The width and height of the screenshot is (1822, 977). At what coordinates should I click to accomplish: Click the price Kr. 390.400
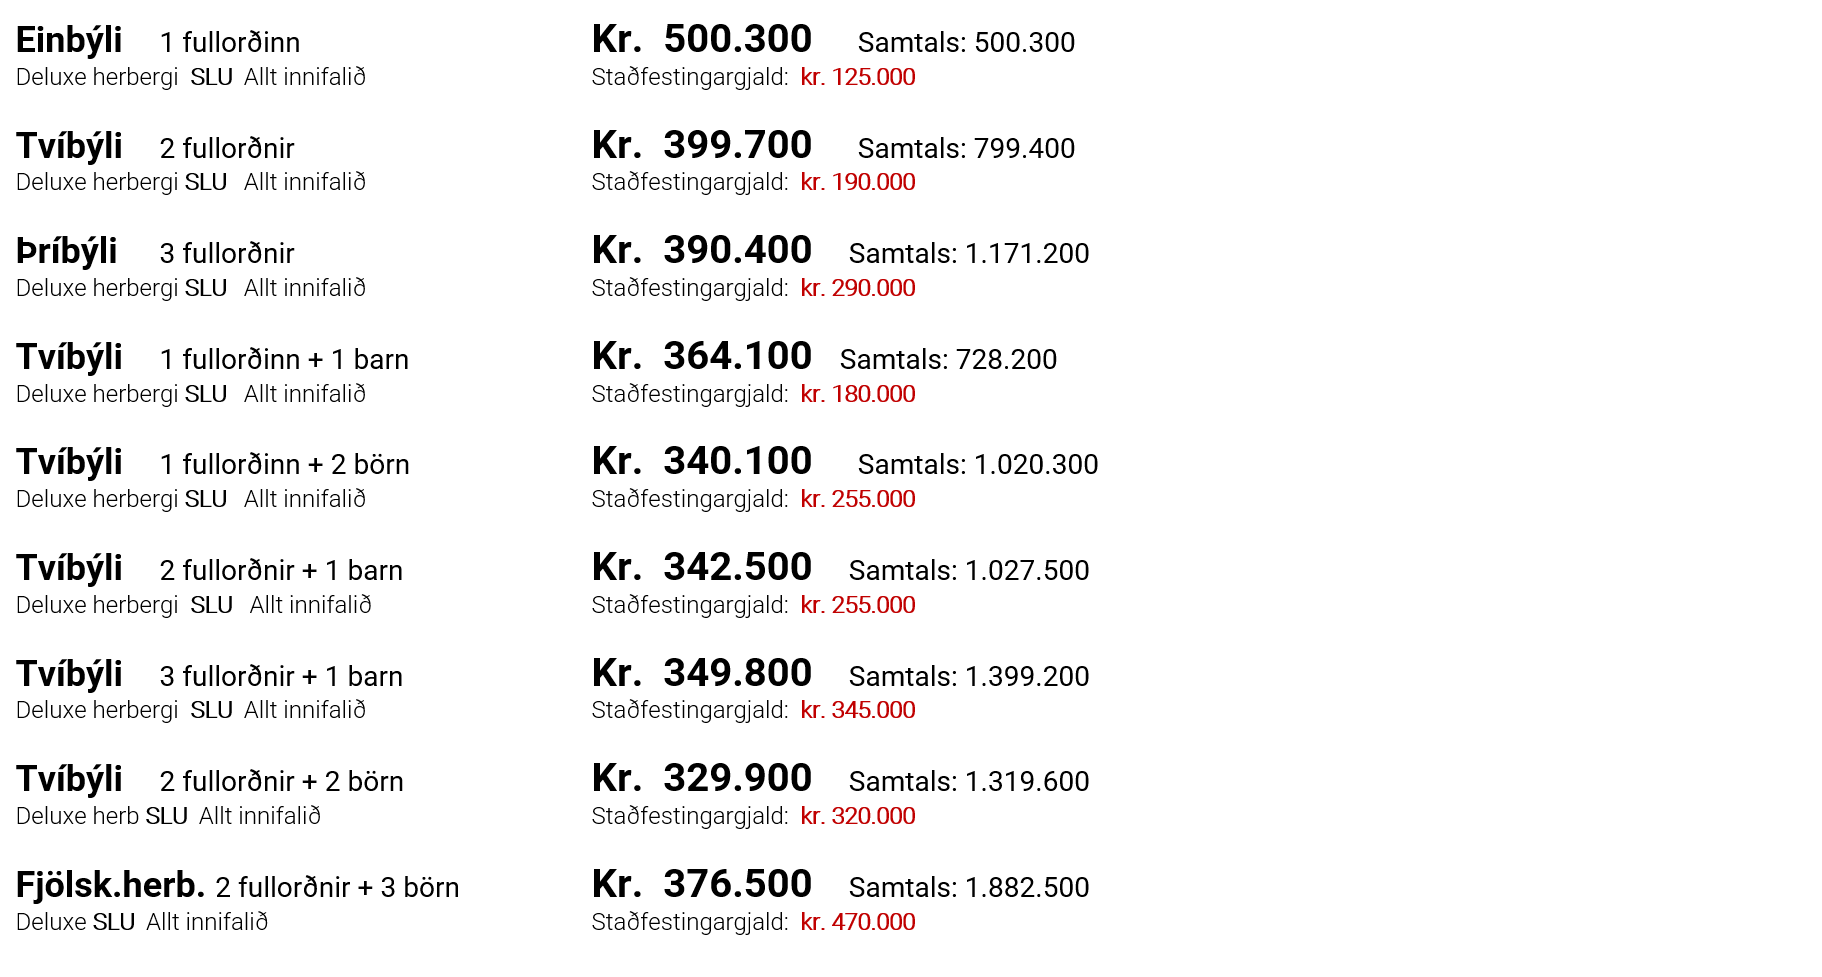701,251
